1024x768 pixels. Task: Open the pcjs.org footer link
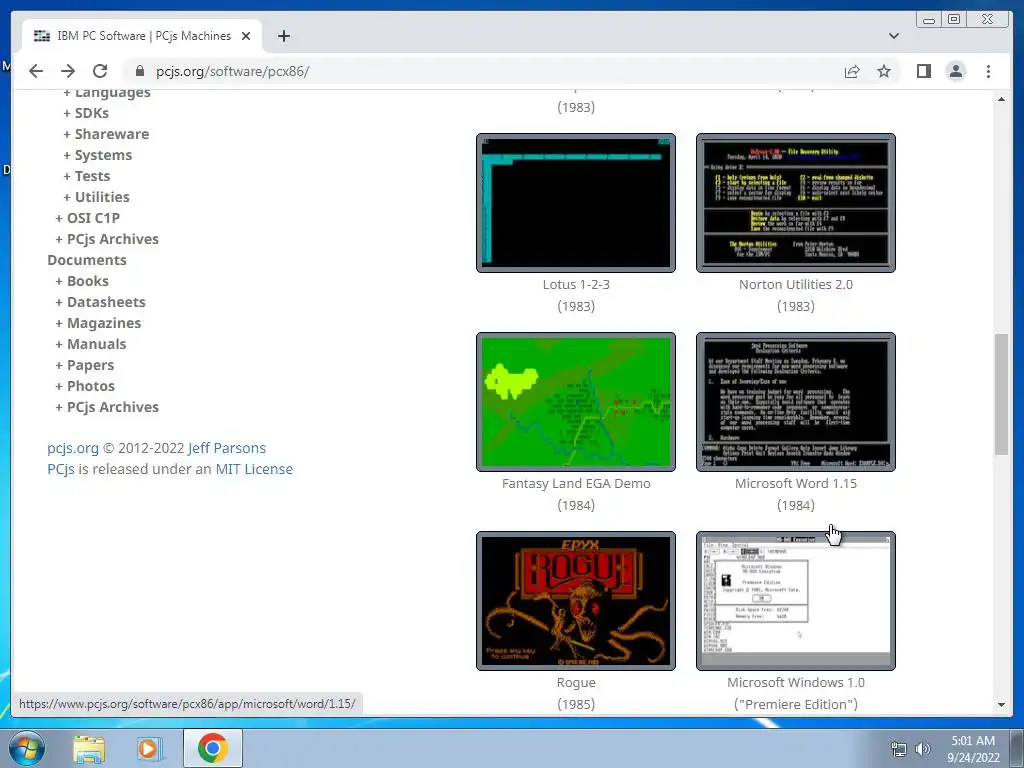72,448
